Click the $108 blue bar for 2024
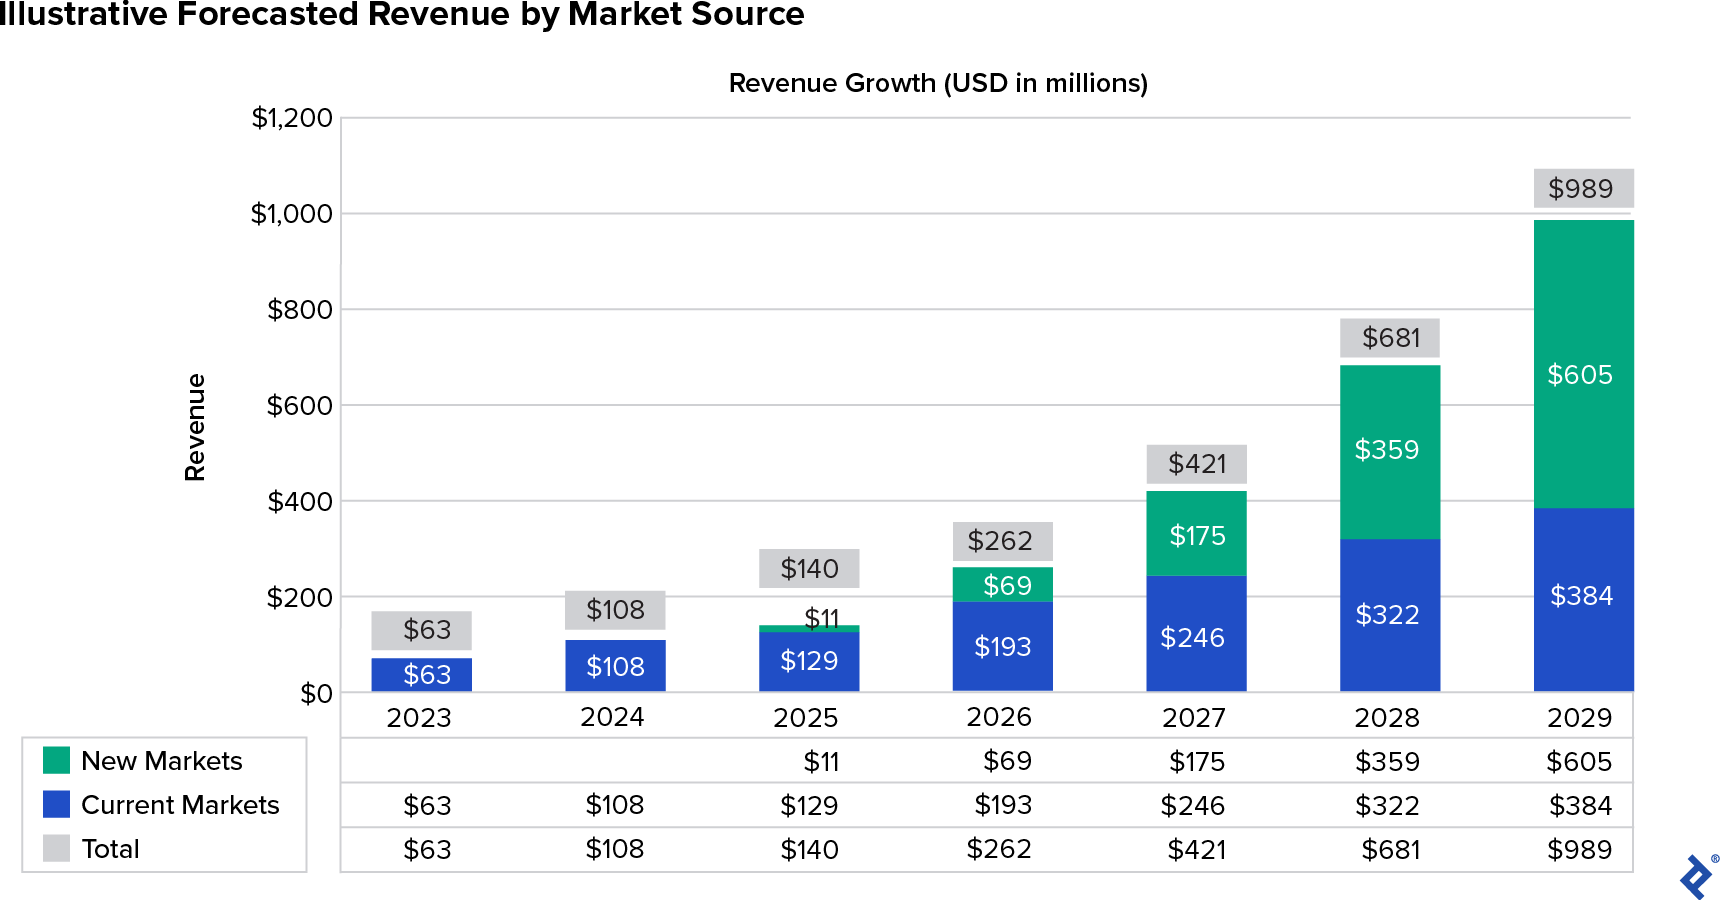This screenshot has height=900, width=1720. click(x=615, y=666)
